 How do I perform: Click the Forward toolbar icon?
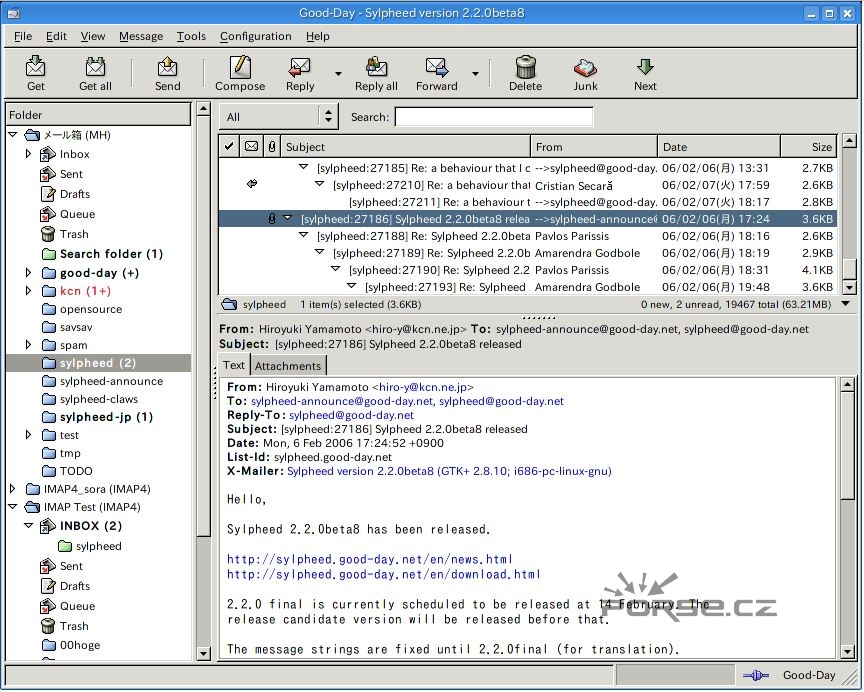[x=436, y=67]
